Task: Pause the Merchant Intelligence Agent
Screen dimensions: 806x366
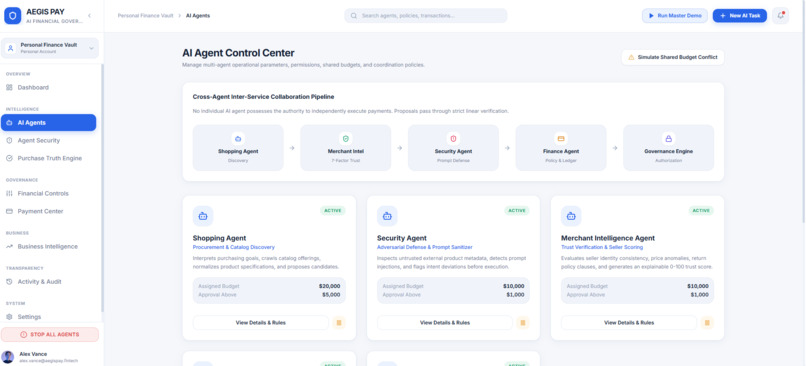Action: click(707, 323)
